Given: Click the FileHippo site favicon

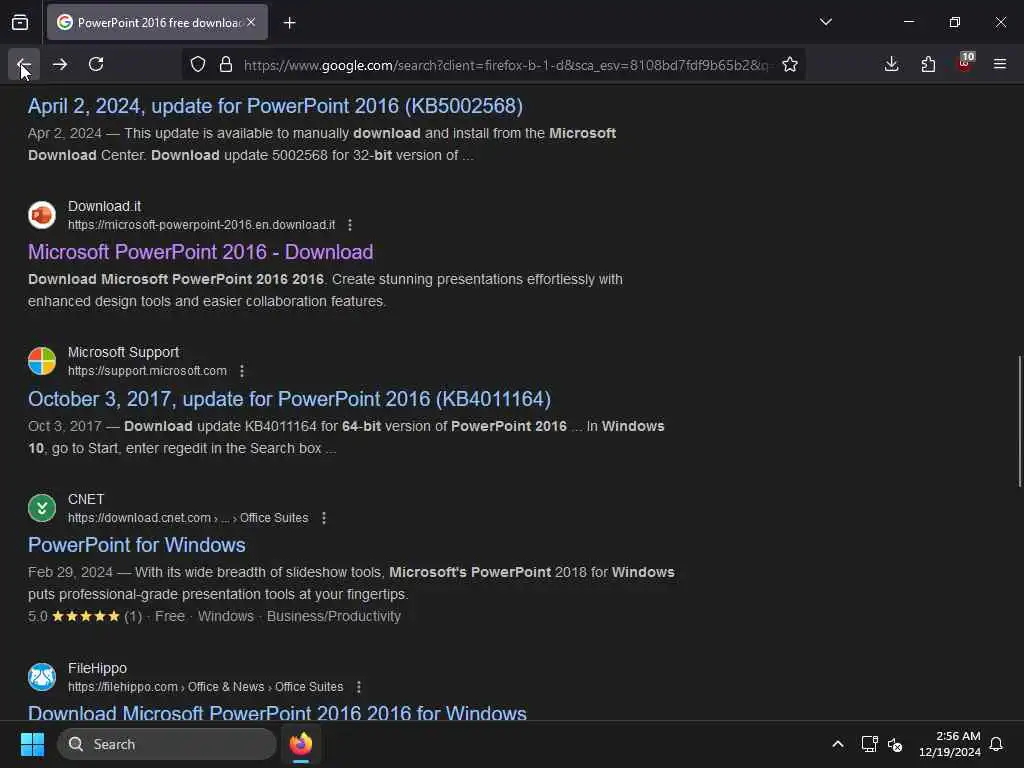Looking at the screenshot, I should click(x=42, y=677).
